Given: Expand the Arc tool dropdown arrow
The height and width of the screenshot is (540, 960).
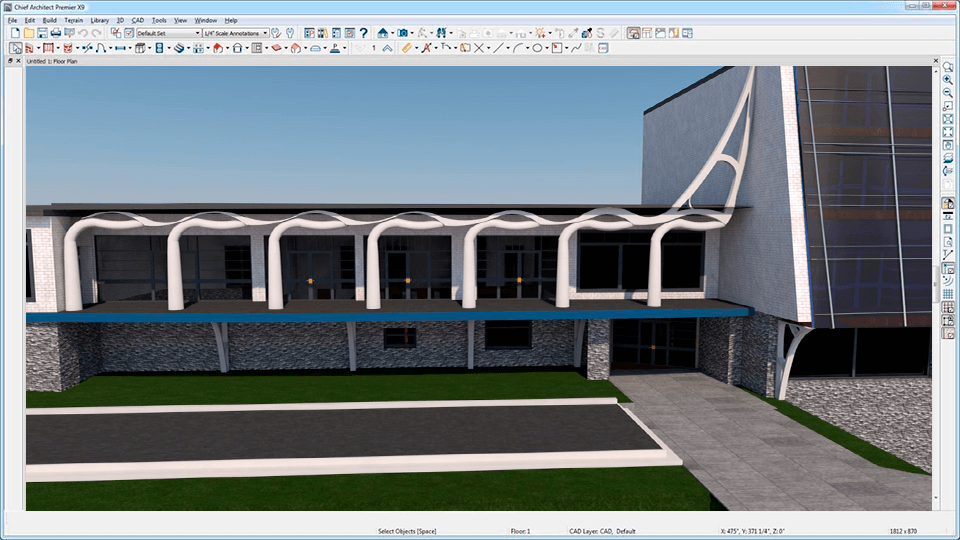Looking at the screenshot, I should (527, 48).
